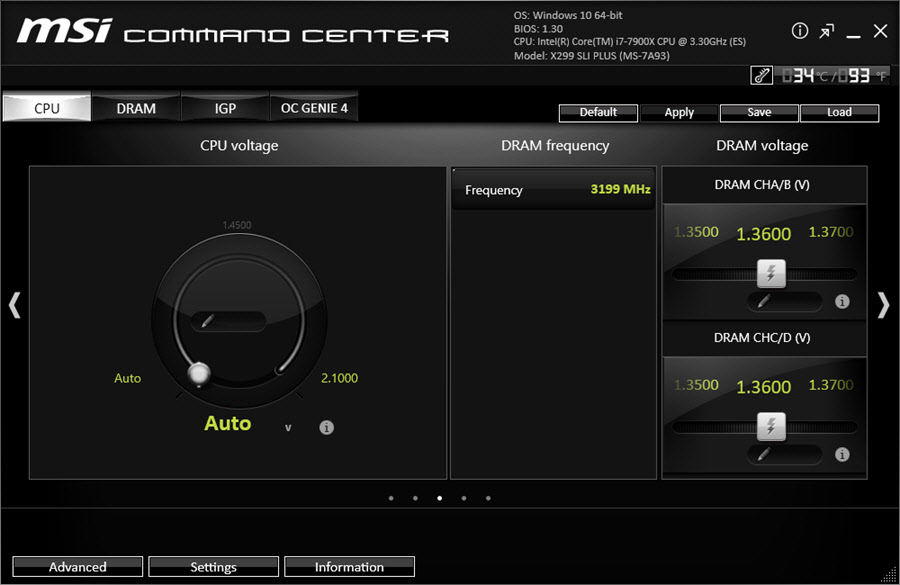Click the pencil edit icon inside CPU voltage dial
The height and width of the screenshot is (585, 900).
click(x=208, y=321)
